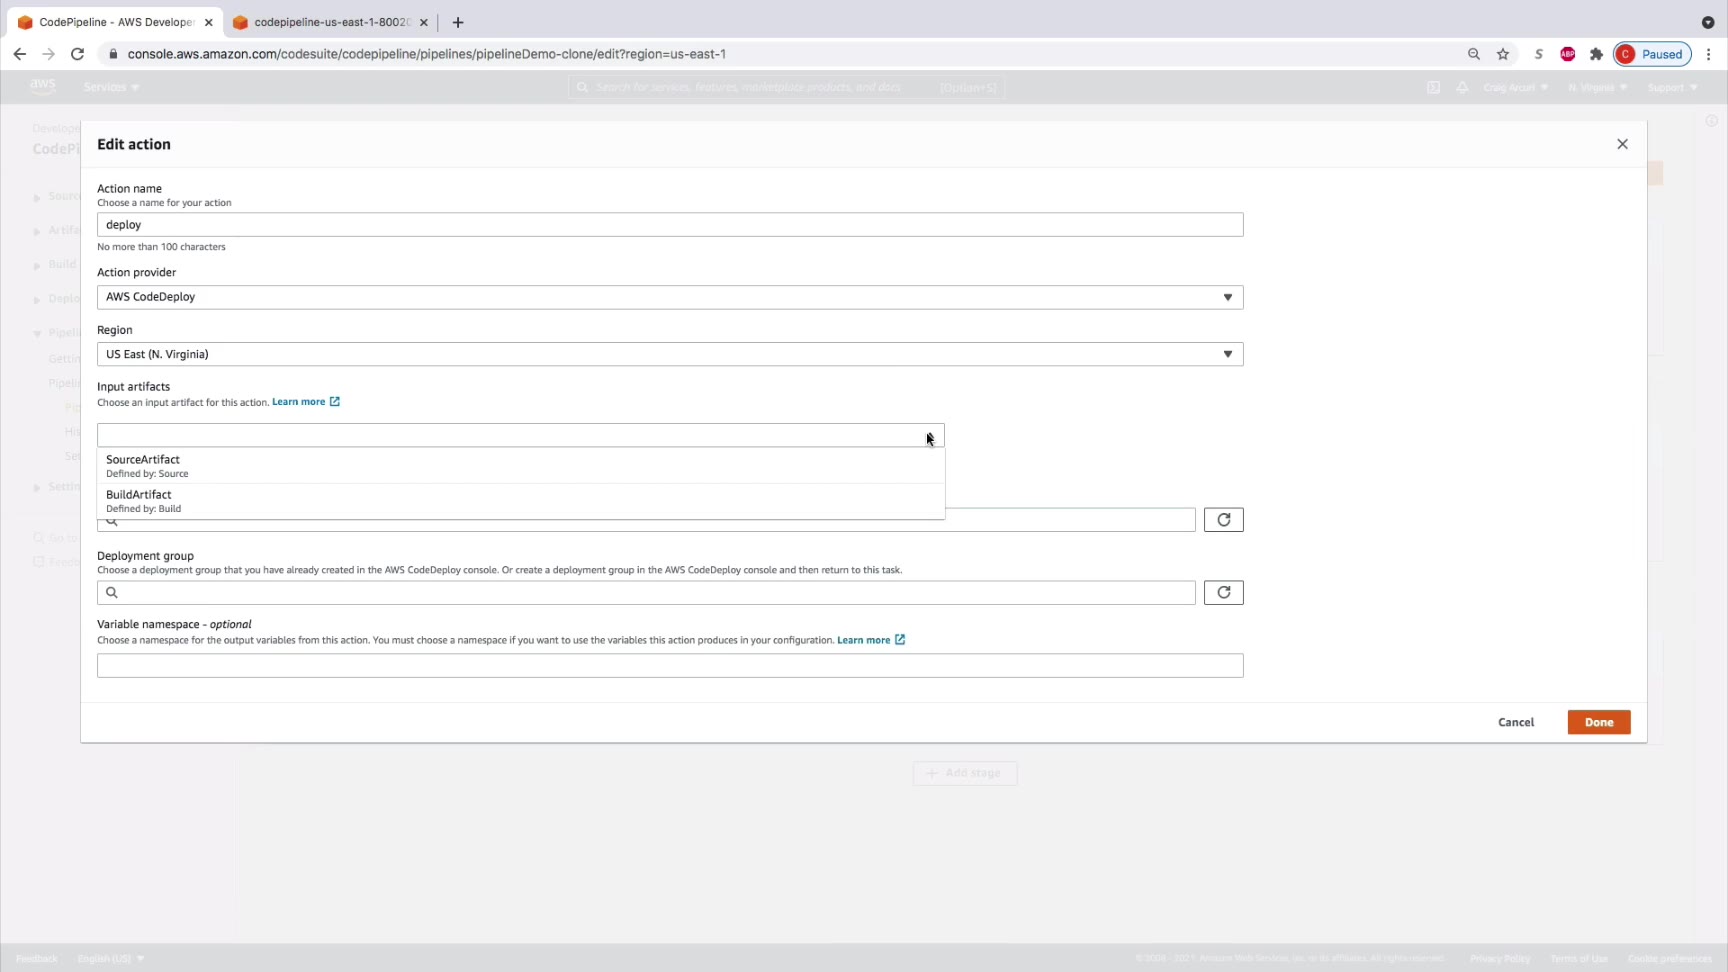Cancel the Edit action dialog

tap(1516, 722)
